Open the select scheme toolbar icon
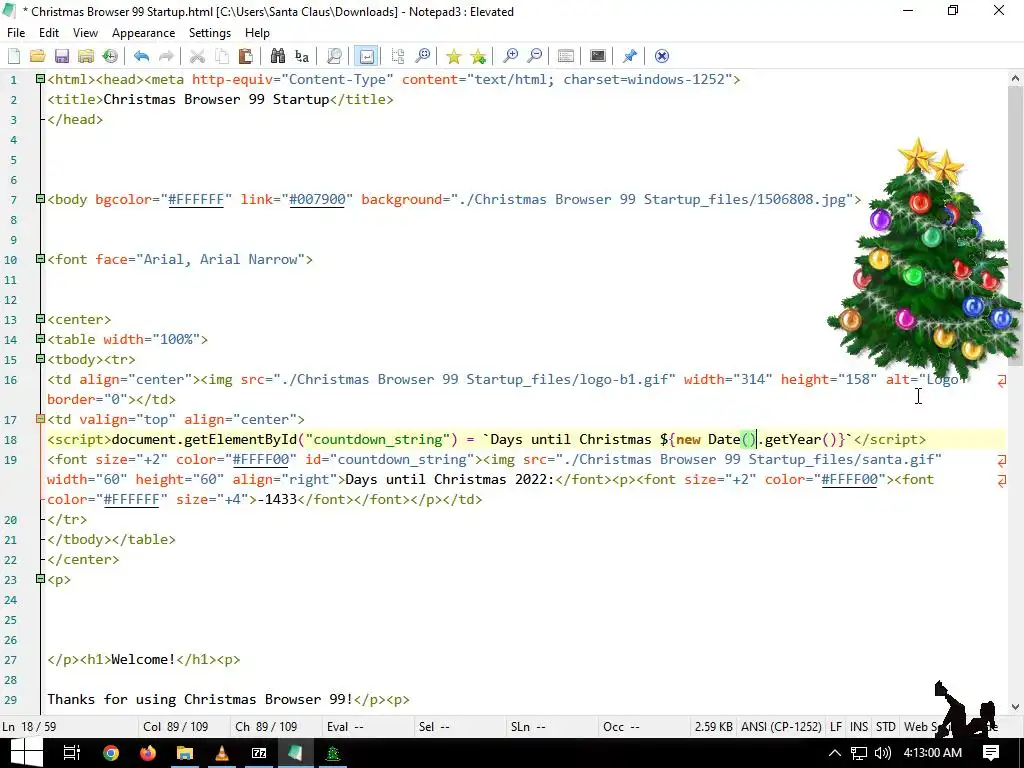Image resolution: width=1024 pixels, height=768 pixels. [x=566, y=56]
